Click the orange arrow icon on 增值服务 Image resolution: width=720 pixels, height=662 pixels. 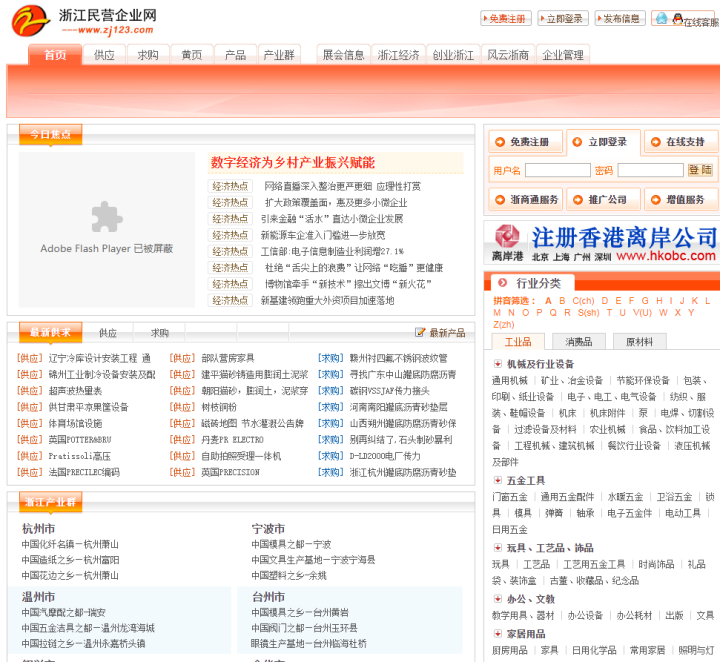point(656,200)
